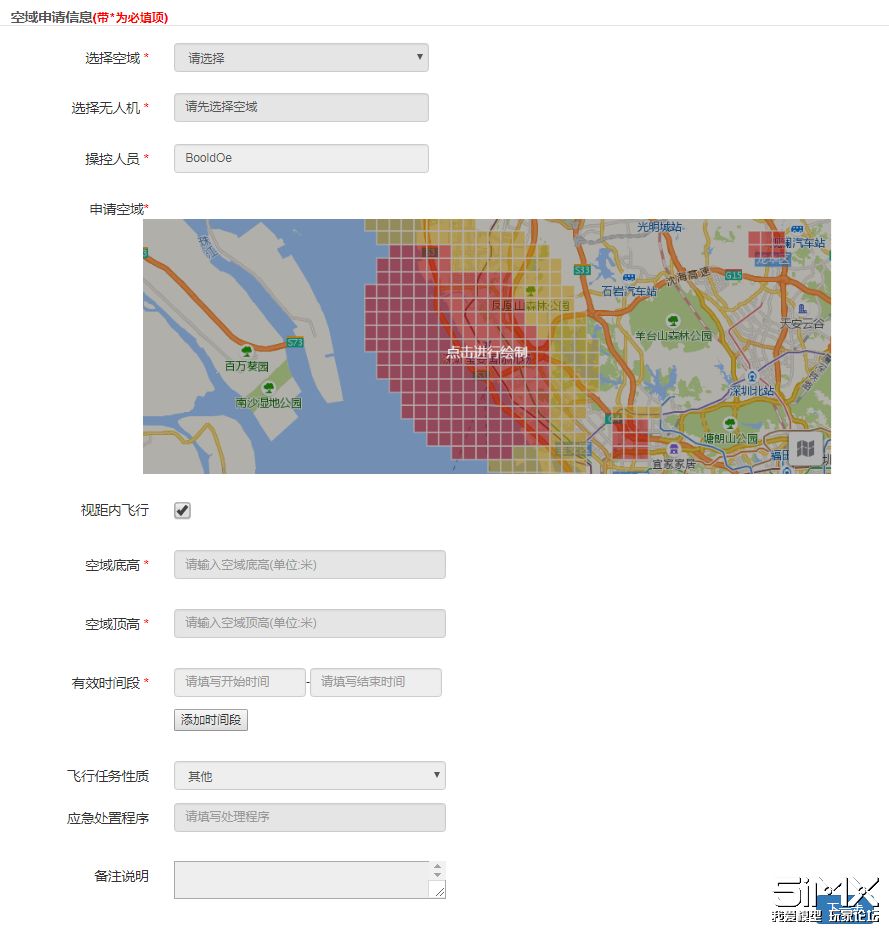889x930 pixels.
Task: Click the 深圳北站 station icon
Action: (752, 376)
